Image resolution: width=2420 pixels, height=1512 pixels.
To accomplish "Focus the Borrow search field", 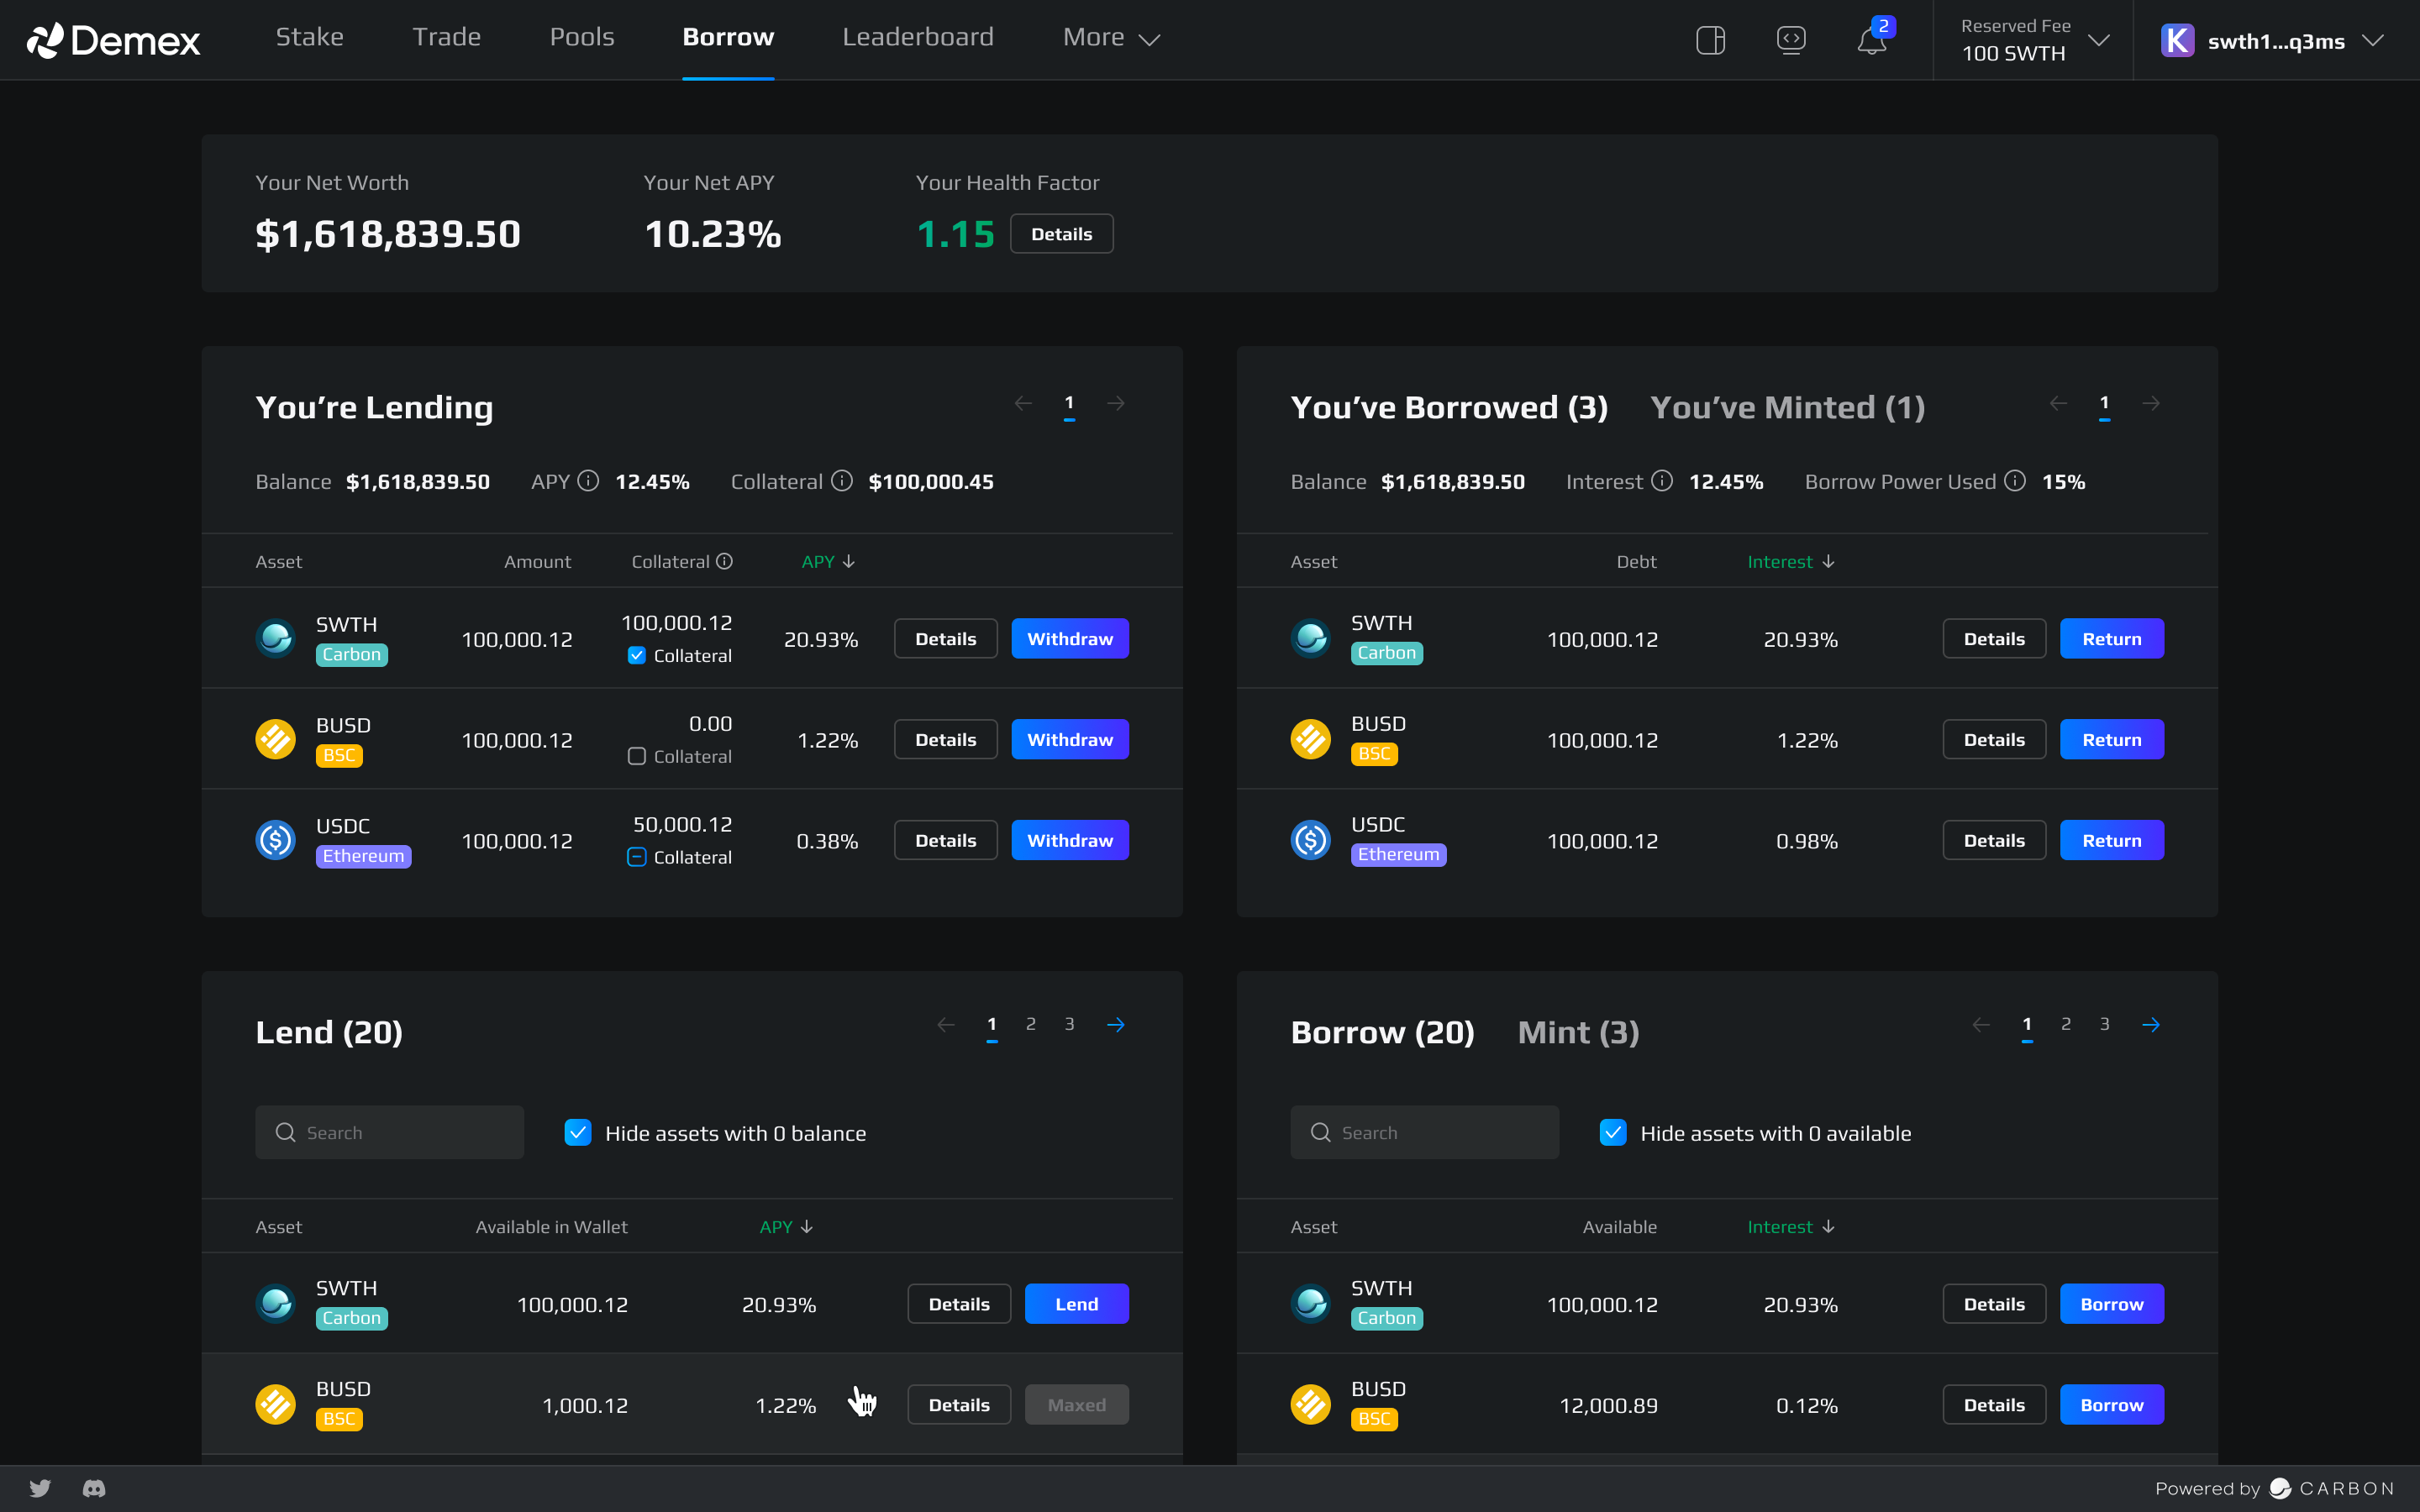I will tap(1424, 1132).
